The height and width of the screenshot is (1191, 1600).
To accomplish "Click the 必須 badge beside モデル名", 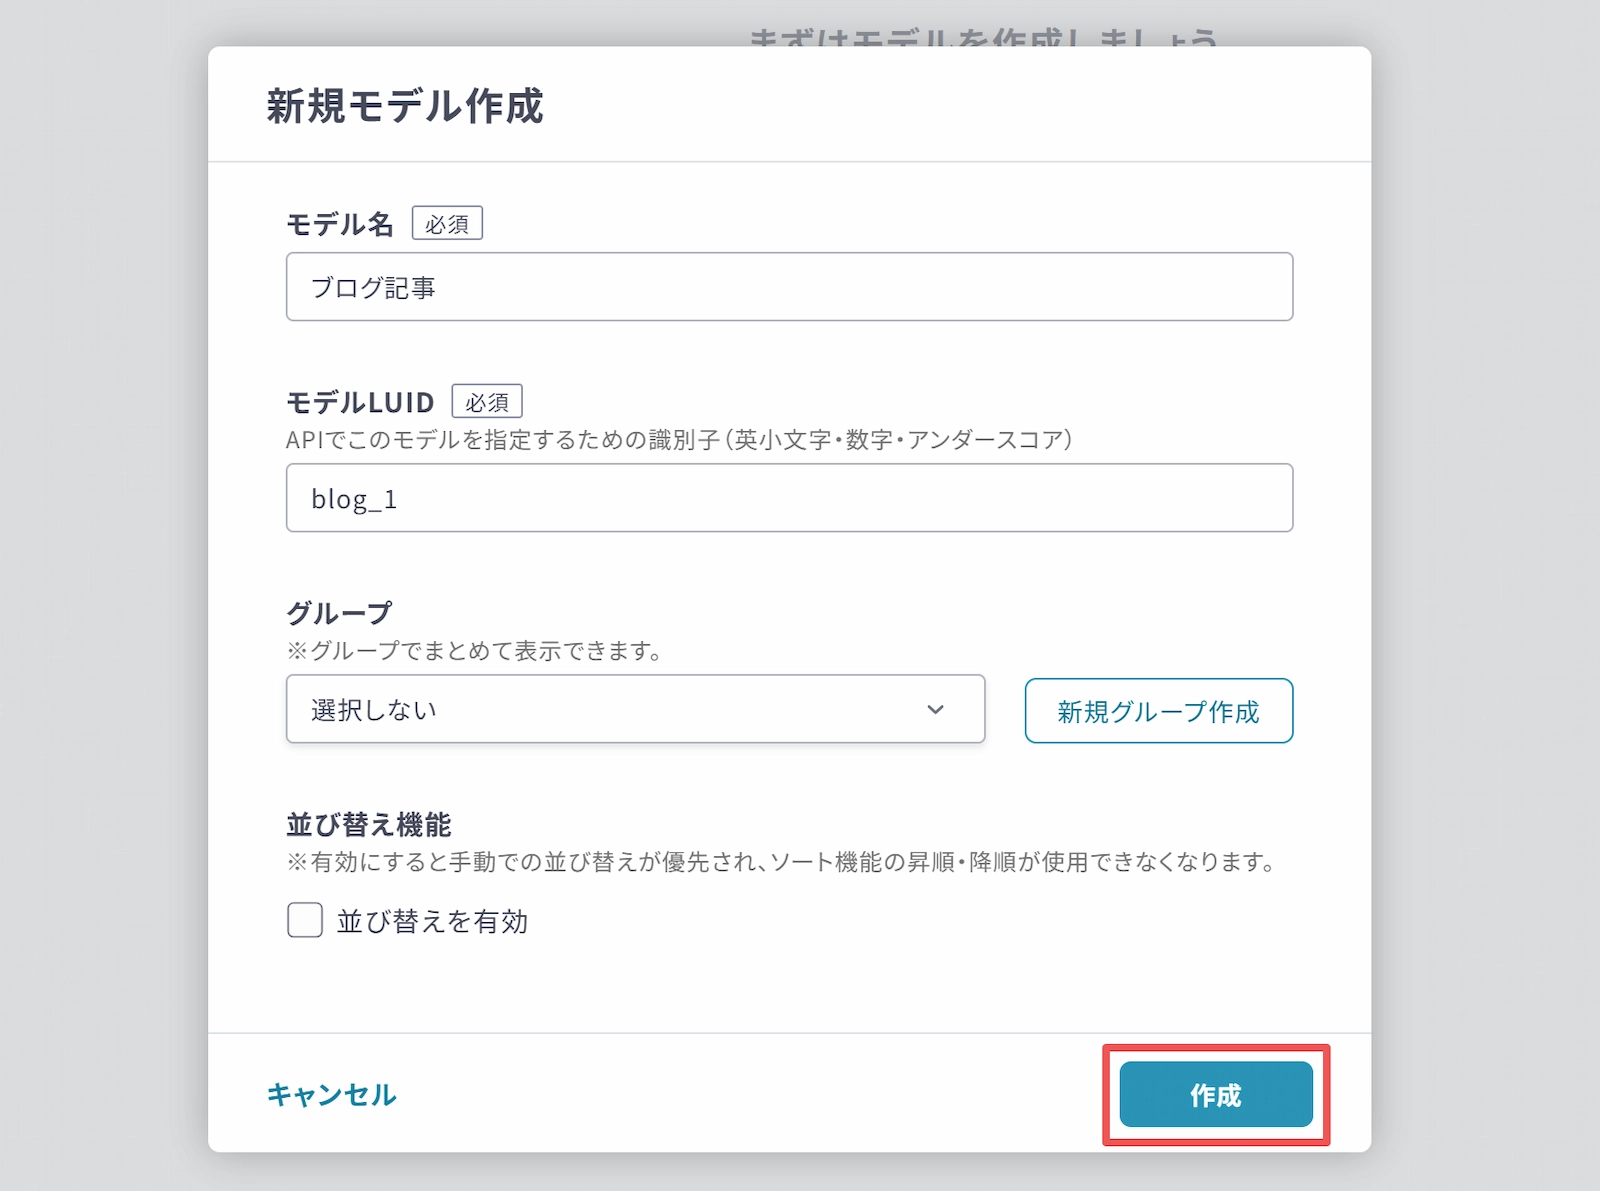I will [x=447, y=224].
